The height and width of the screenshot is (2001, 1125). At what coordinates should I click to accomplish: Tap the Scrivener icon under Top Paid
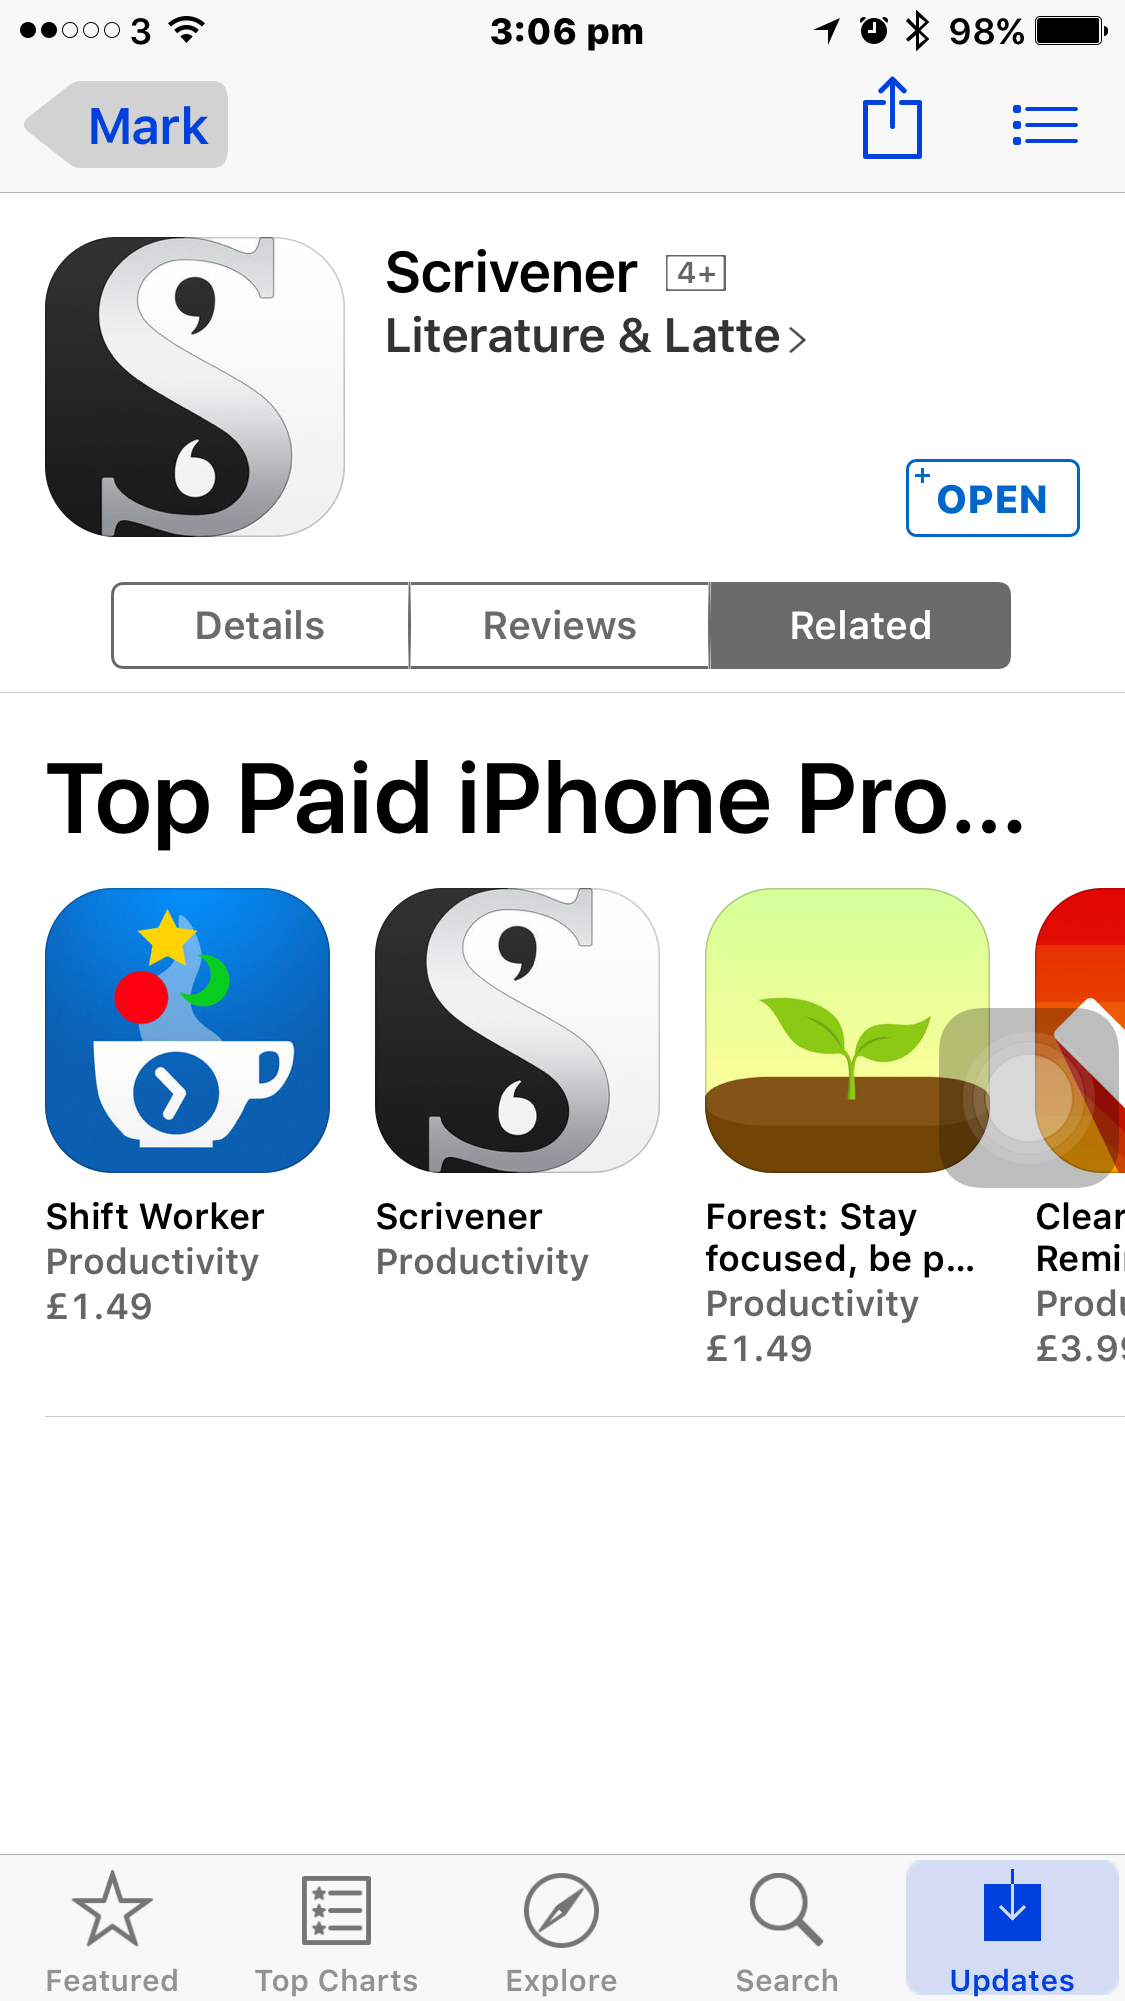pyautogui.click(x=517, y=1030)
